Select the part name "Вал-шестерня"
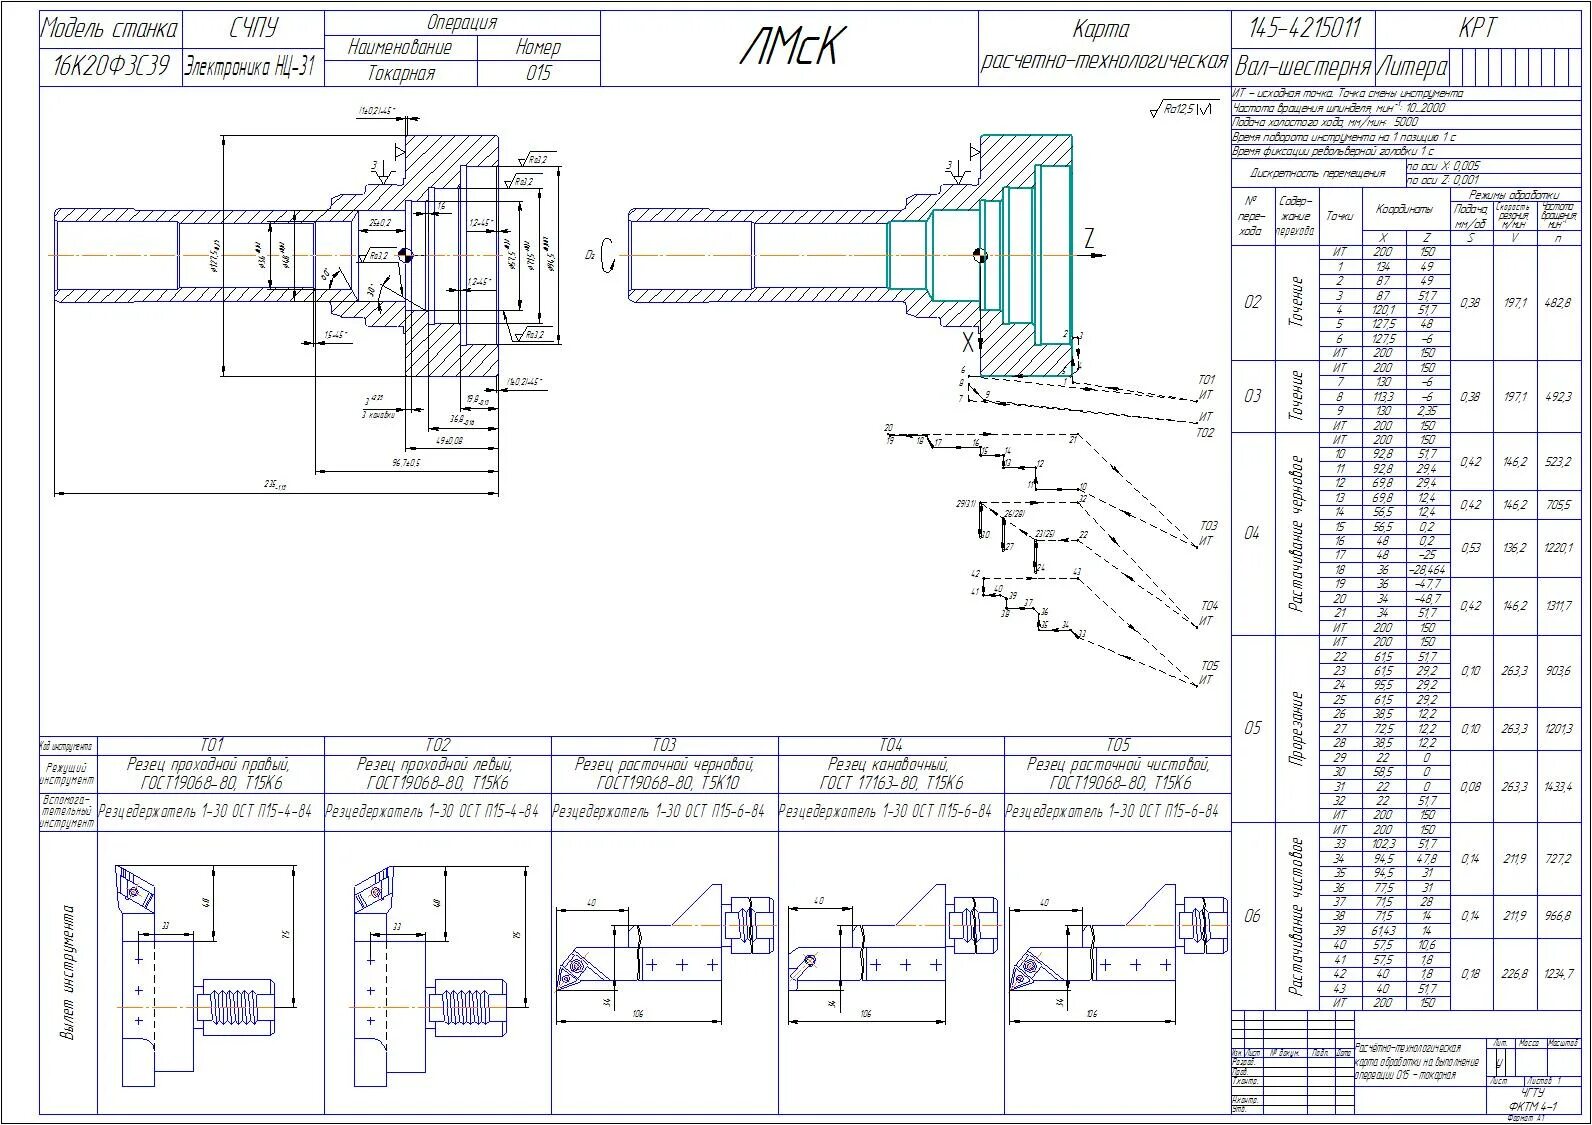 (x=1303, y=67)
